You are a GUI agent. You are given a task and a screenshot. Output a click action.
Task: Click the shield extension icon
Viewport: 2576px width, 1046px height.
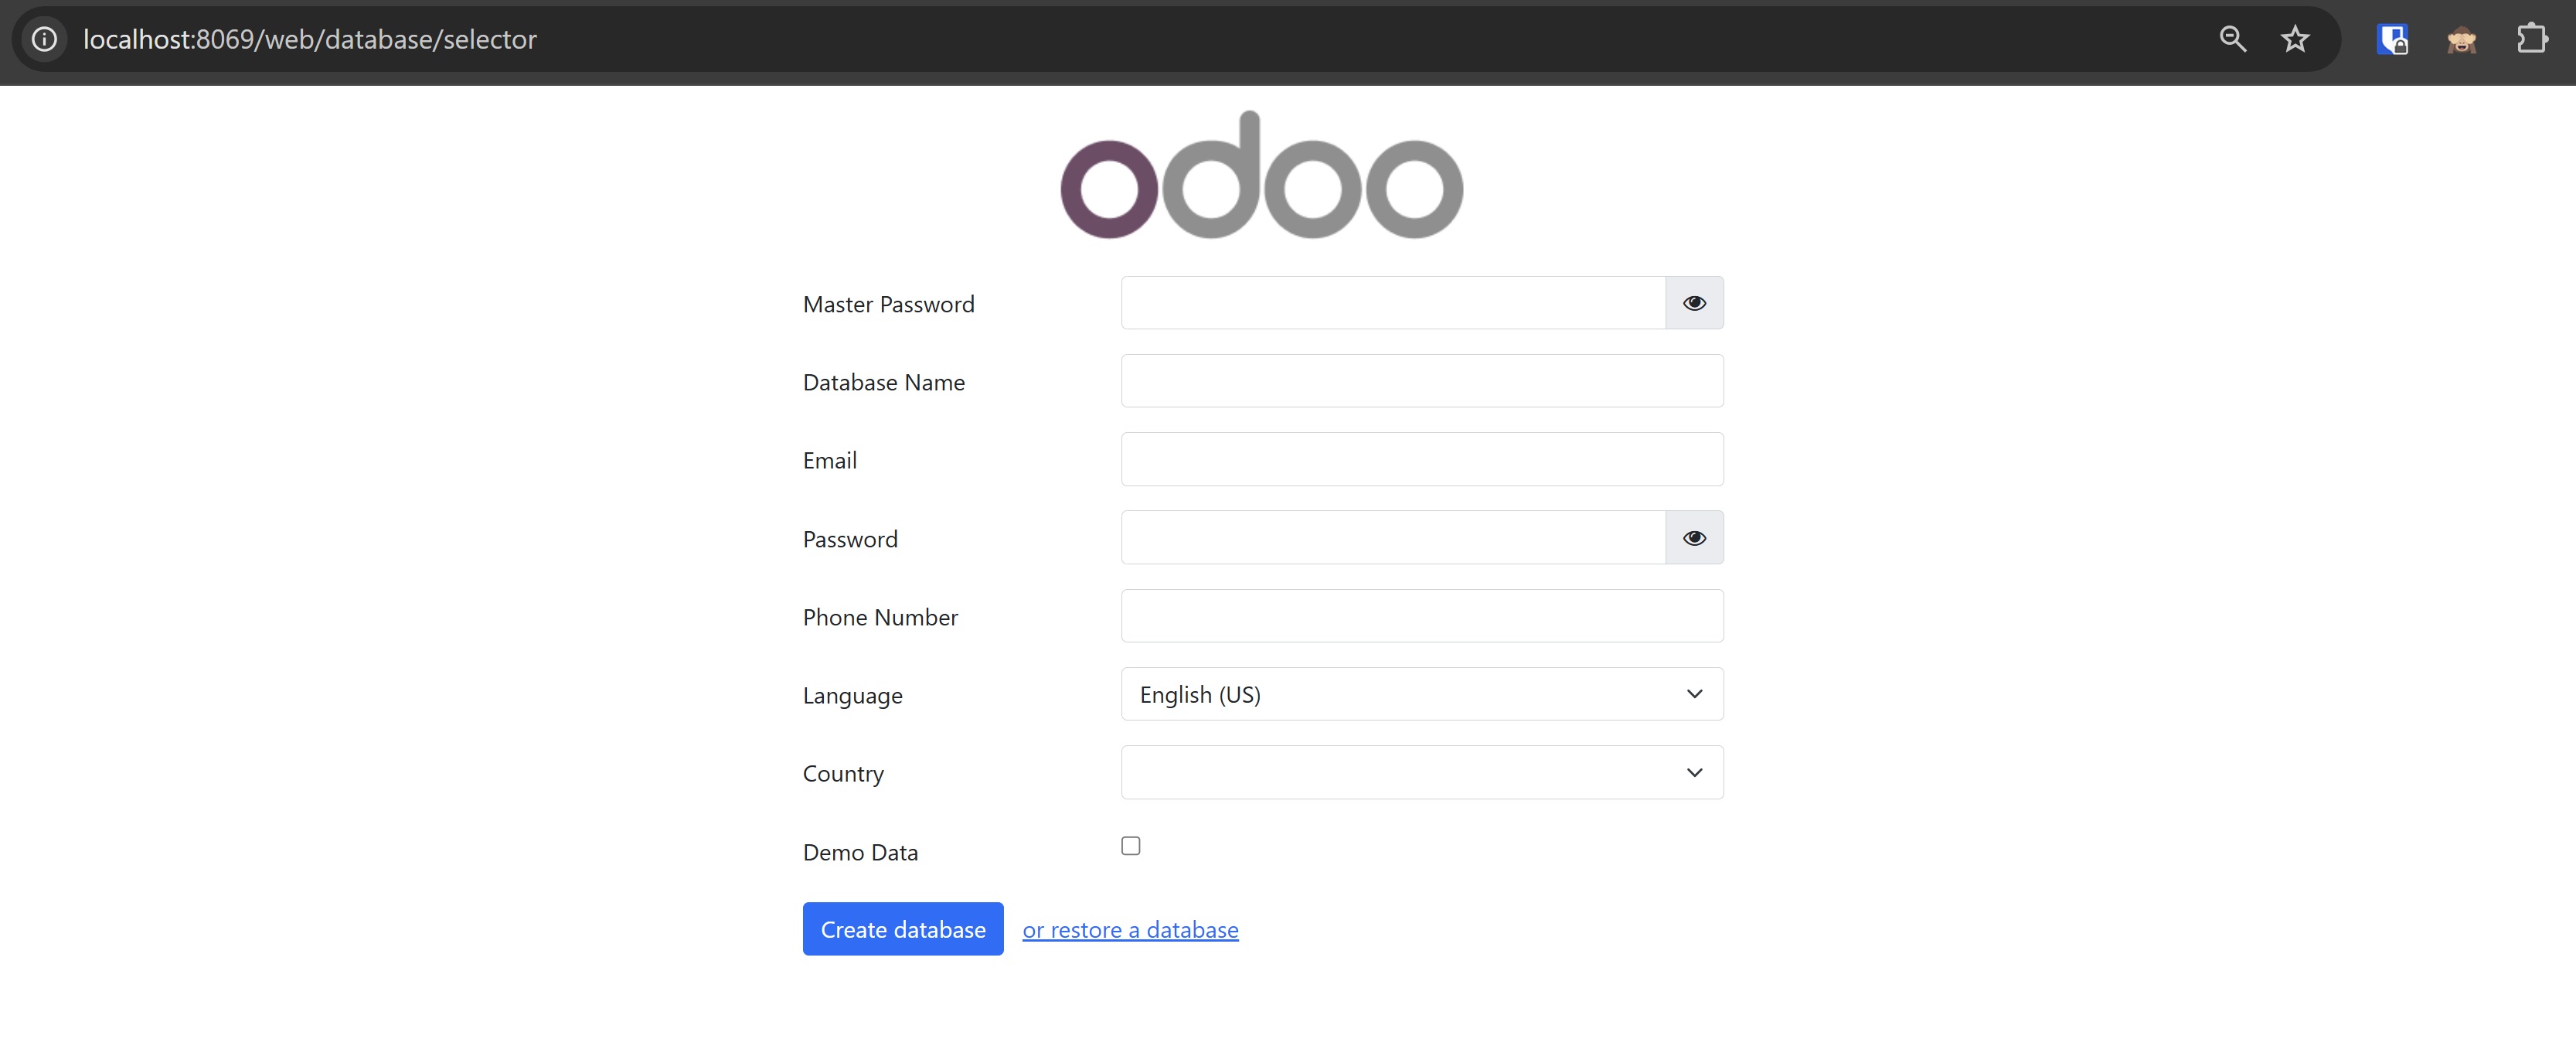click(2393, 39)
